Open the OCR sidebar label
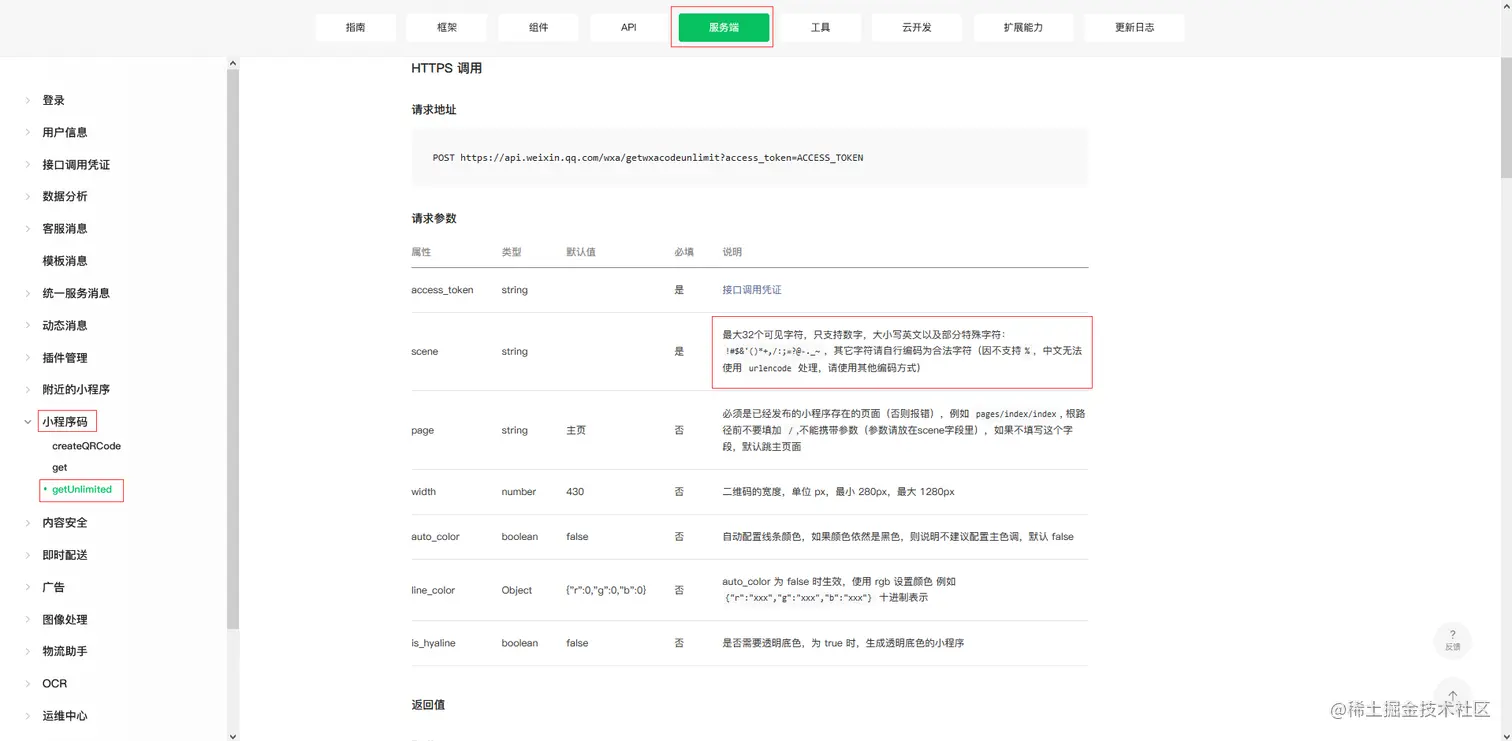The image size is (1512, 741). pos(55,684)
